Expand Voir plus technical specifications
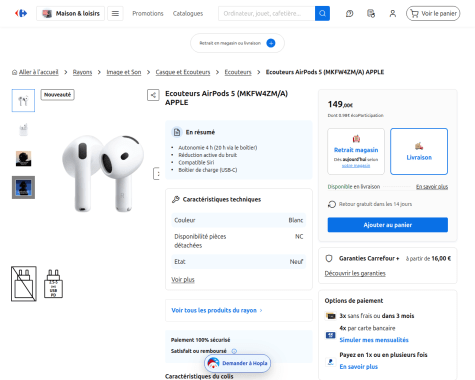The height and width of the screenshot is (380, 475). [x=183, y=280]
